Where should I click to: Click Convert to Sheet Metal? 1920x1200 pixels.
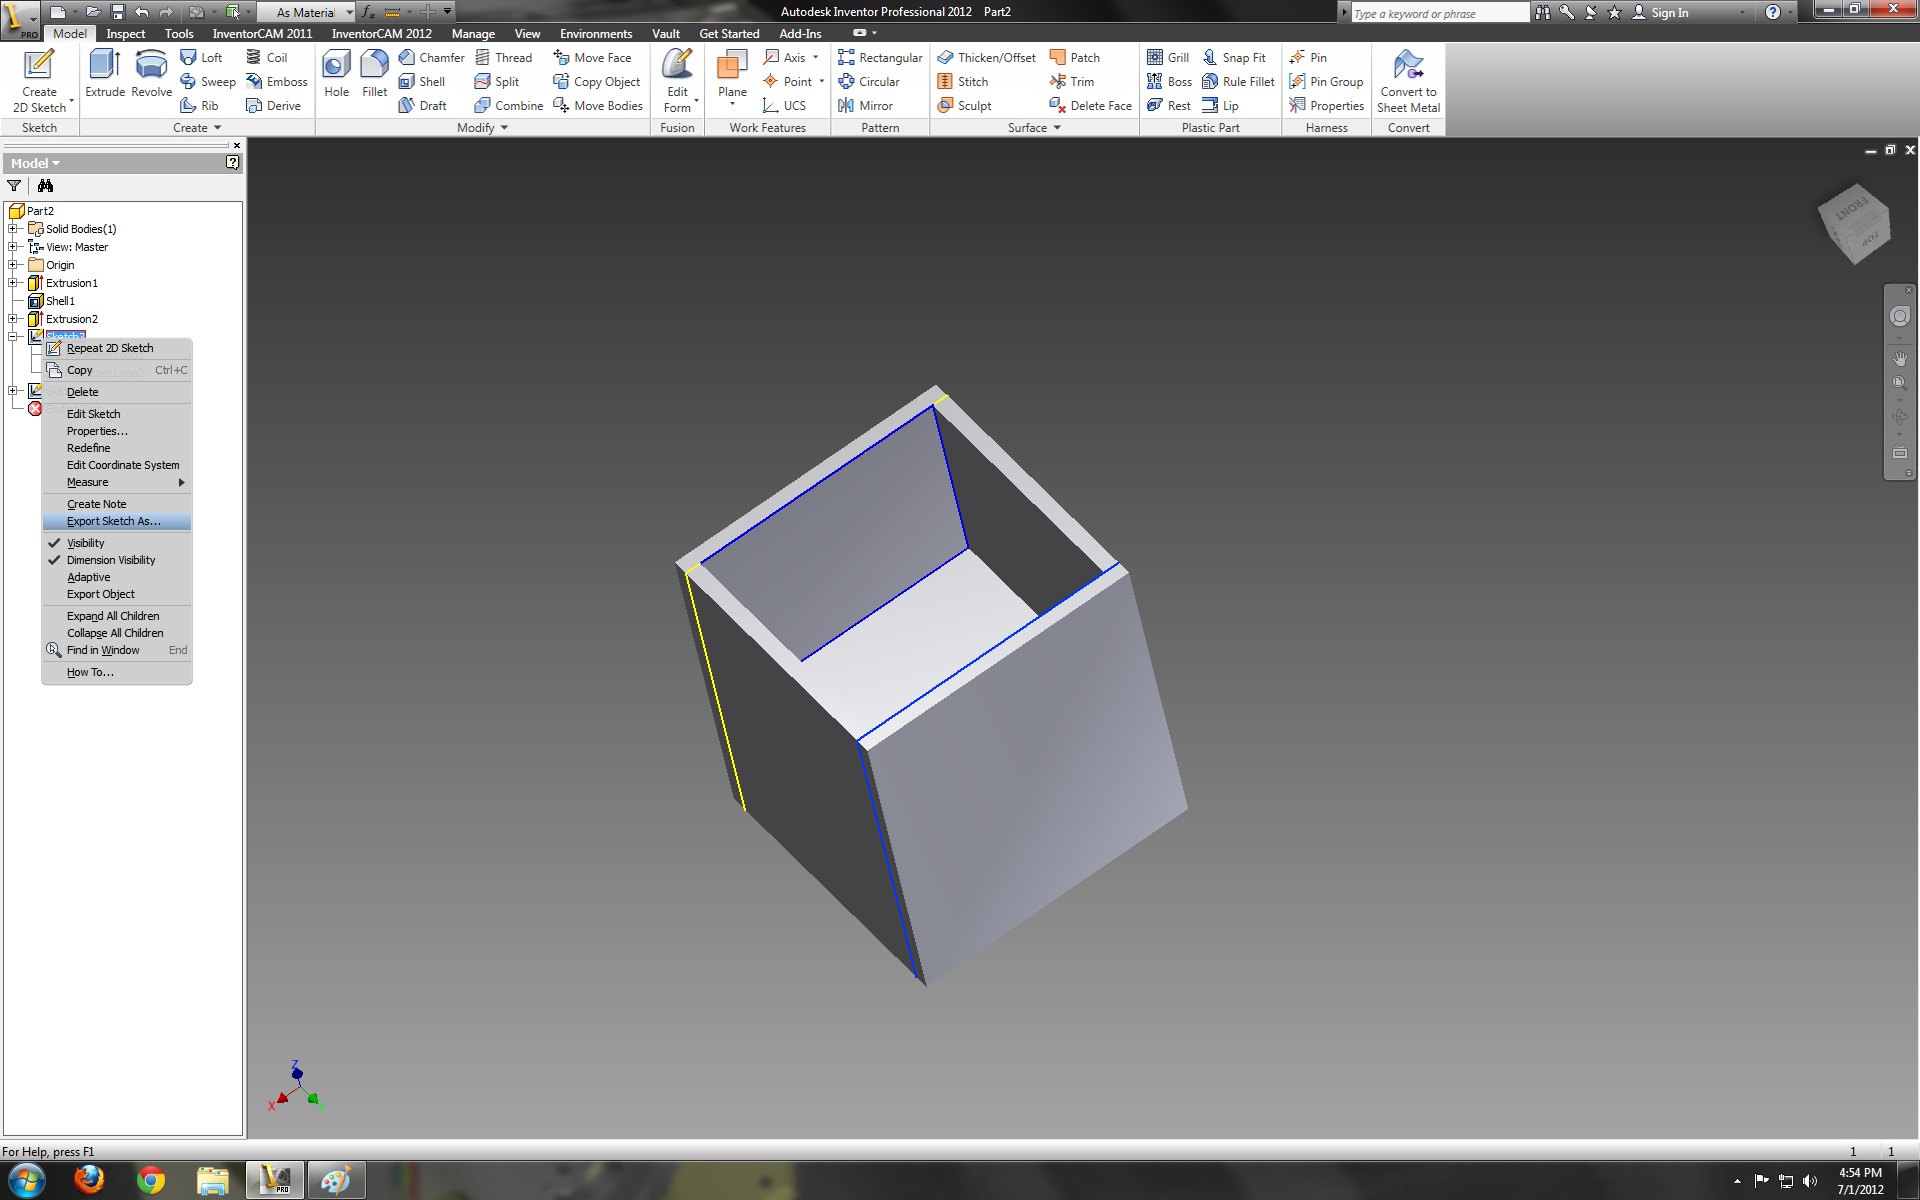[1408, 81]
